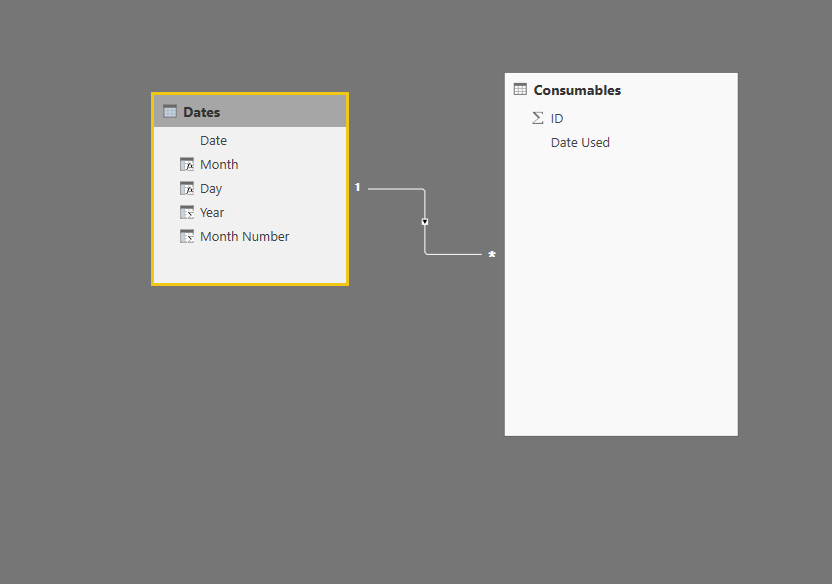Click the Dates table icon

170,111
